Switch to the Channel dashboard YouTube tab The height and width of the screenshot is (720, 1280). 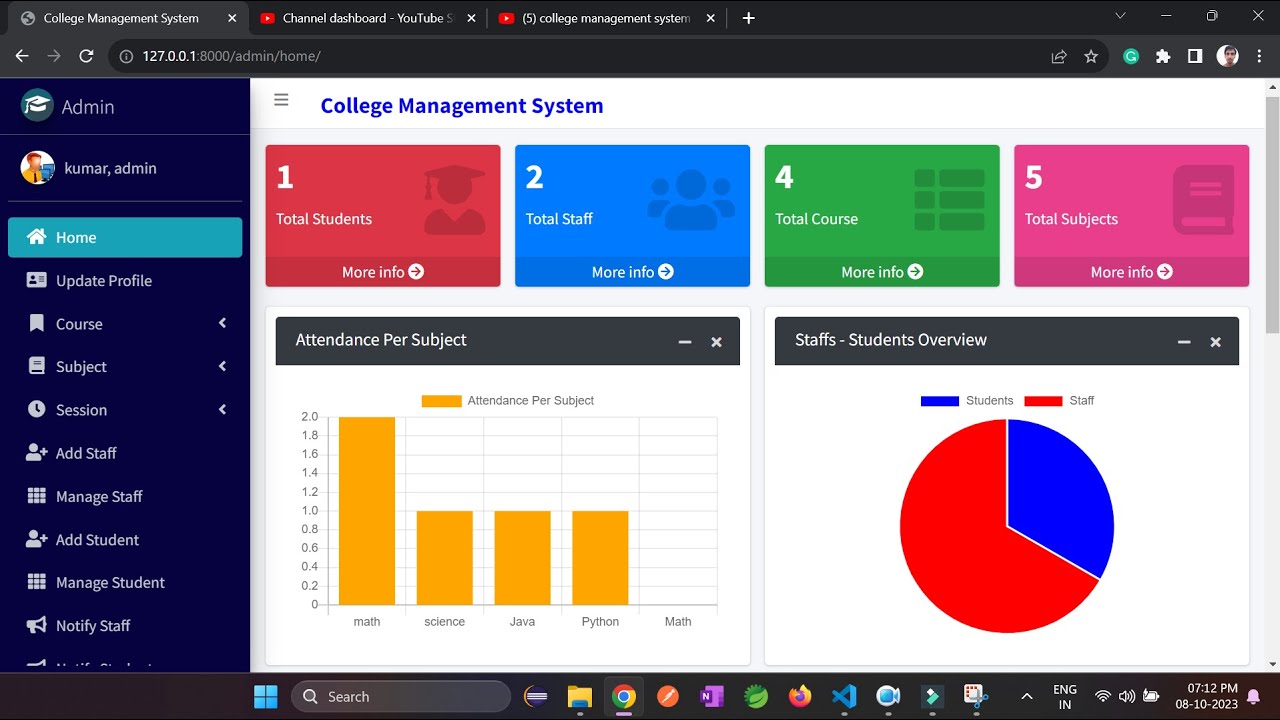click(360, 17)
